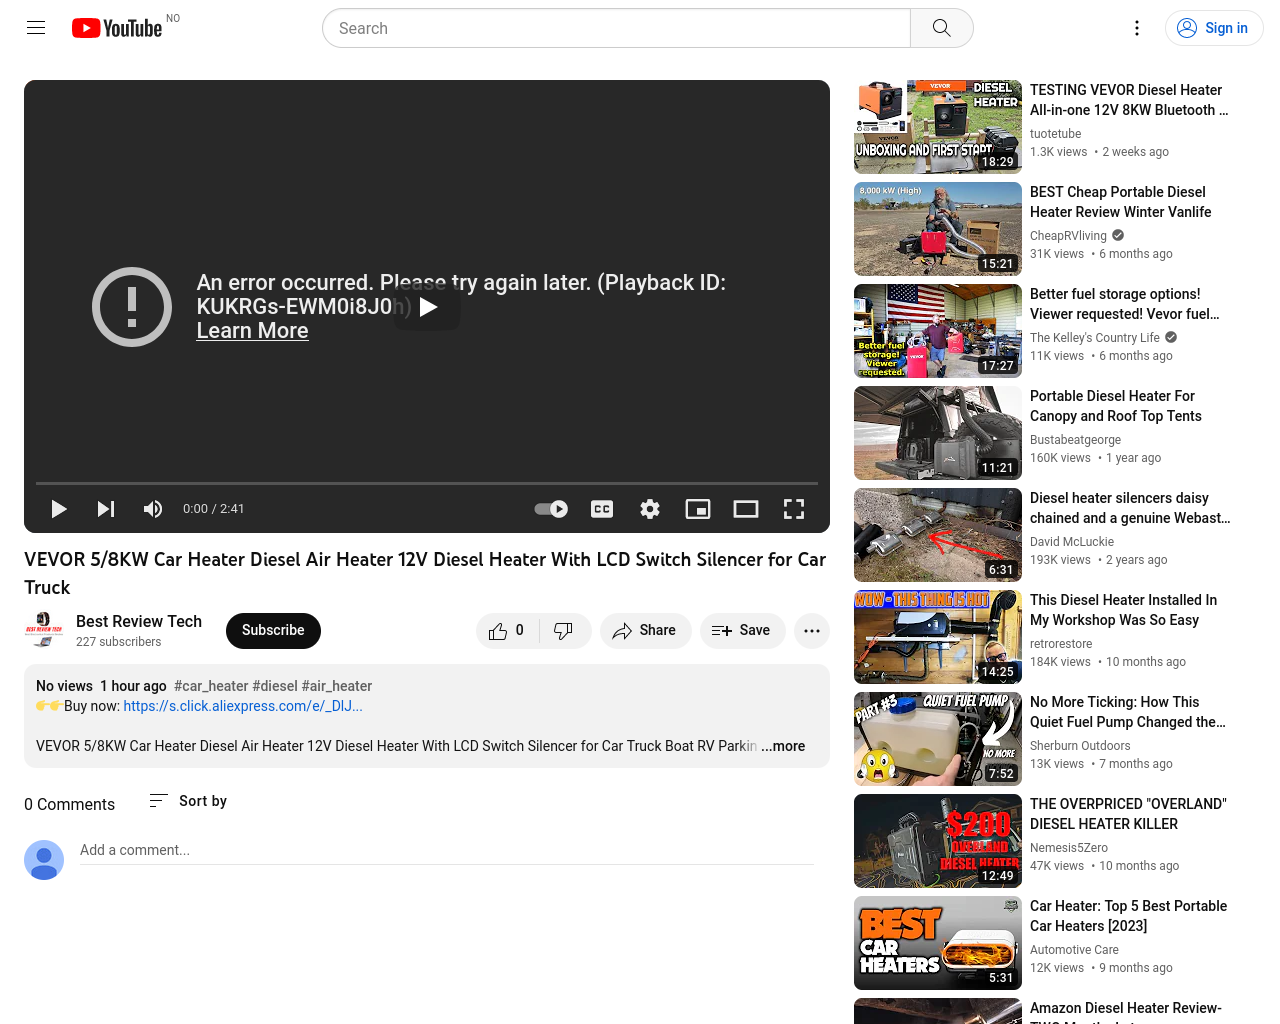Viewport: 1280px width, 1024px height.
Task: Toggle closed captions (CC)
Action: pyautogui.click(x=602, y=509)
